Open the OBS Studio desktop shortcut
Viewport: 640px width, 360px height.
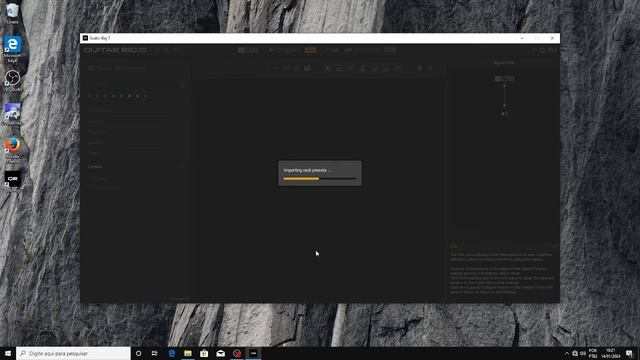coord(12,80)
